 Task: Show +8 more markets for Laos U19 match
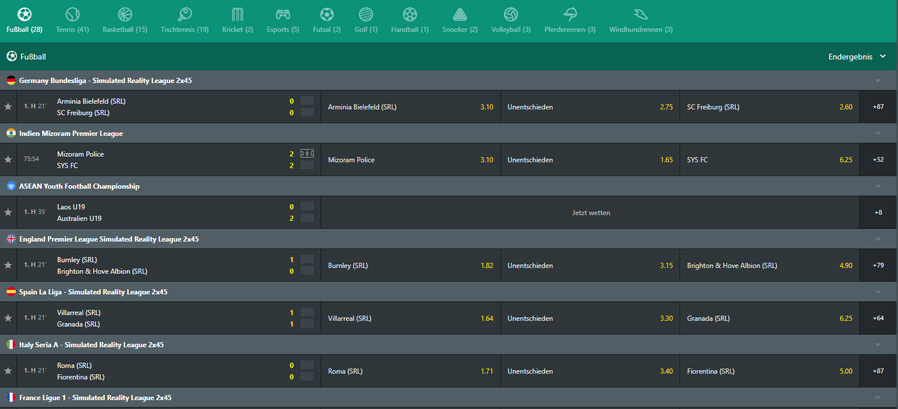click(879, 213)
